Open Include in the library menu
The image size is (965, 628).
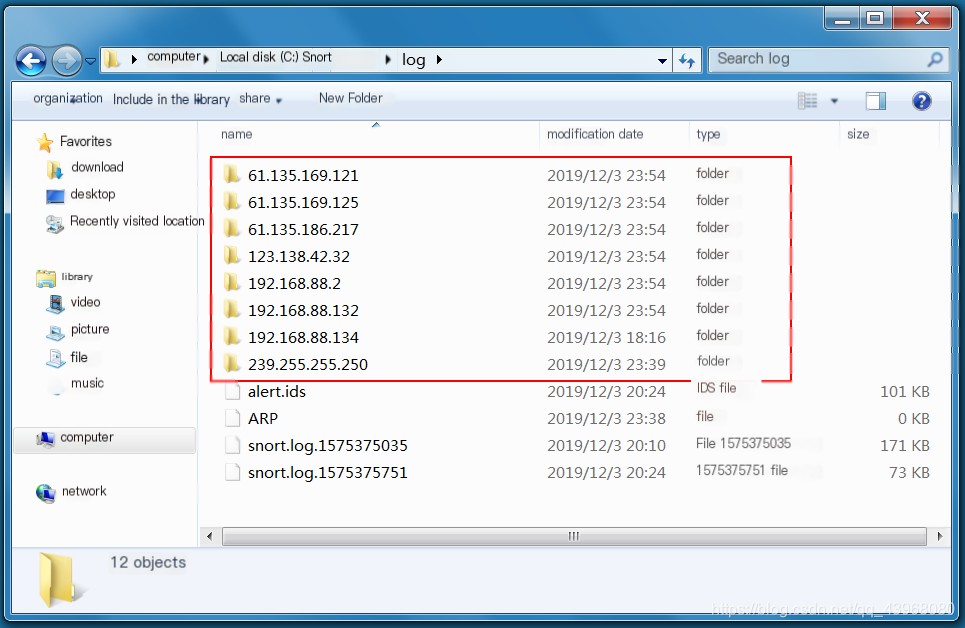(171, 99)
